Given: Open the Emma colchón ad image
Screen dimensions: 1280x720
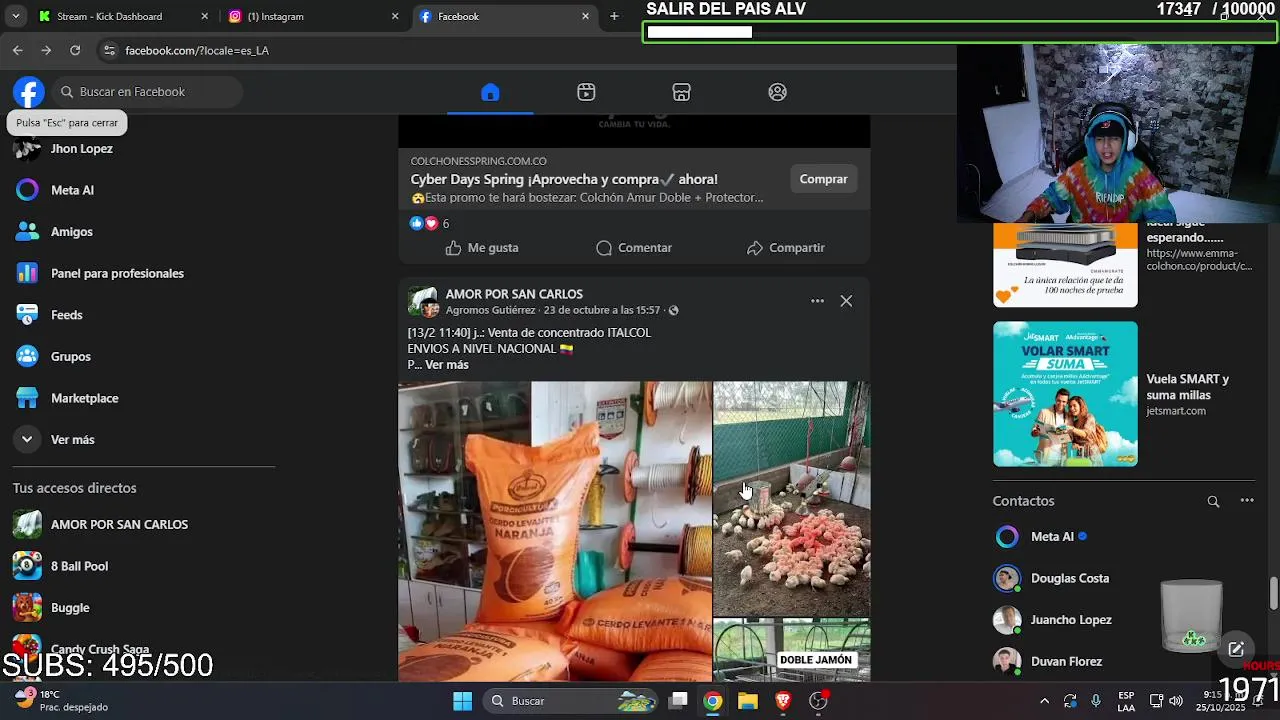Looking at the screenshot, I should [1065, 265].
